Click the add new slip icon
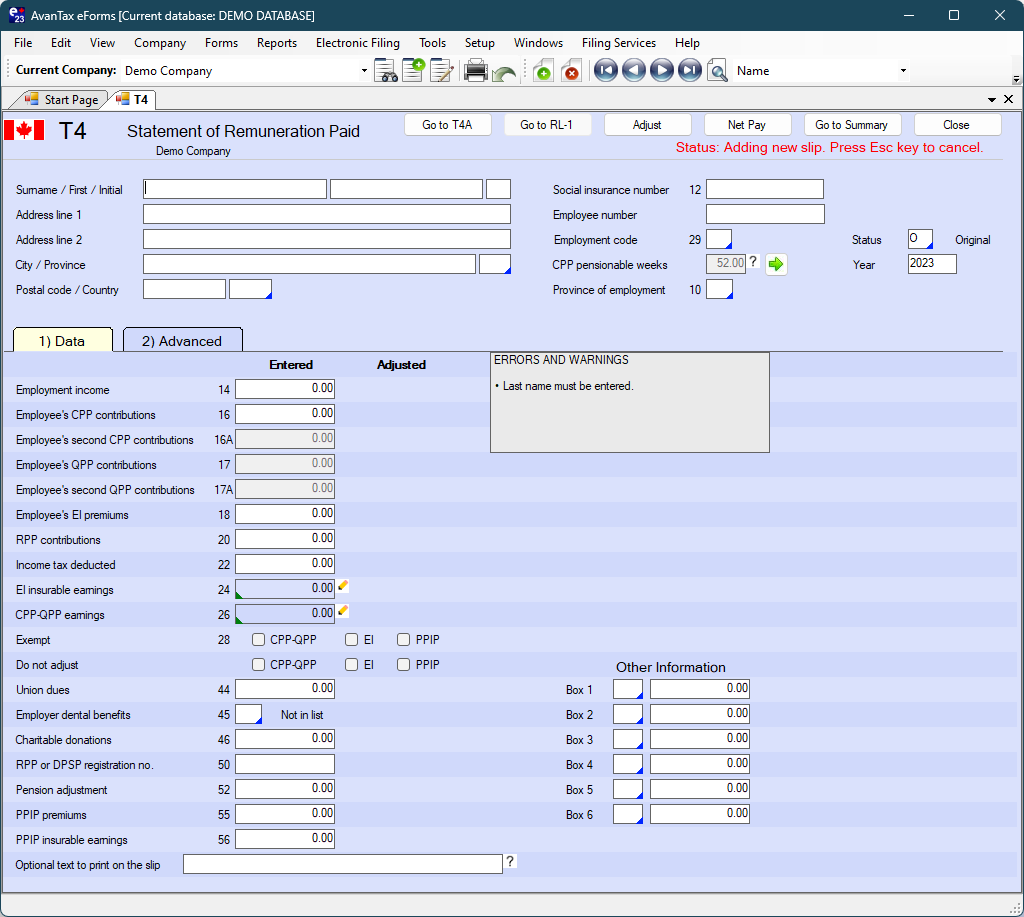Viewport: 1024px width, 917px height. [x=543, y=71]
